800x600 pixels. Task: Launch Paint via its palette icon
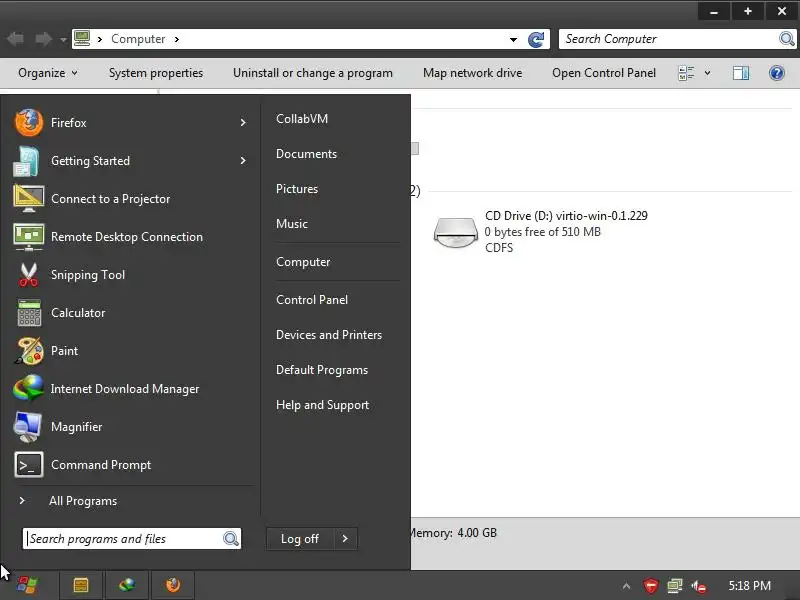pyautogui.click(x=29, y=351)
